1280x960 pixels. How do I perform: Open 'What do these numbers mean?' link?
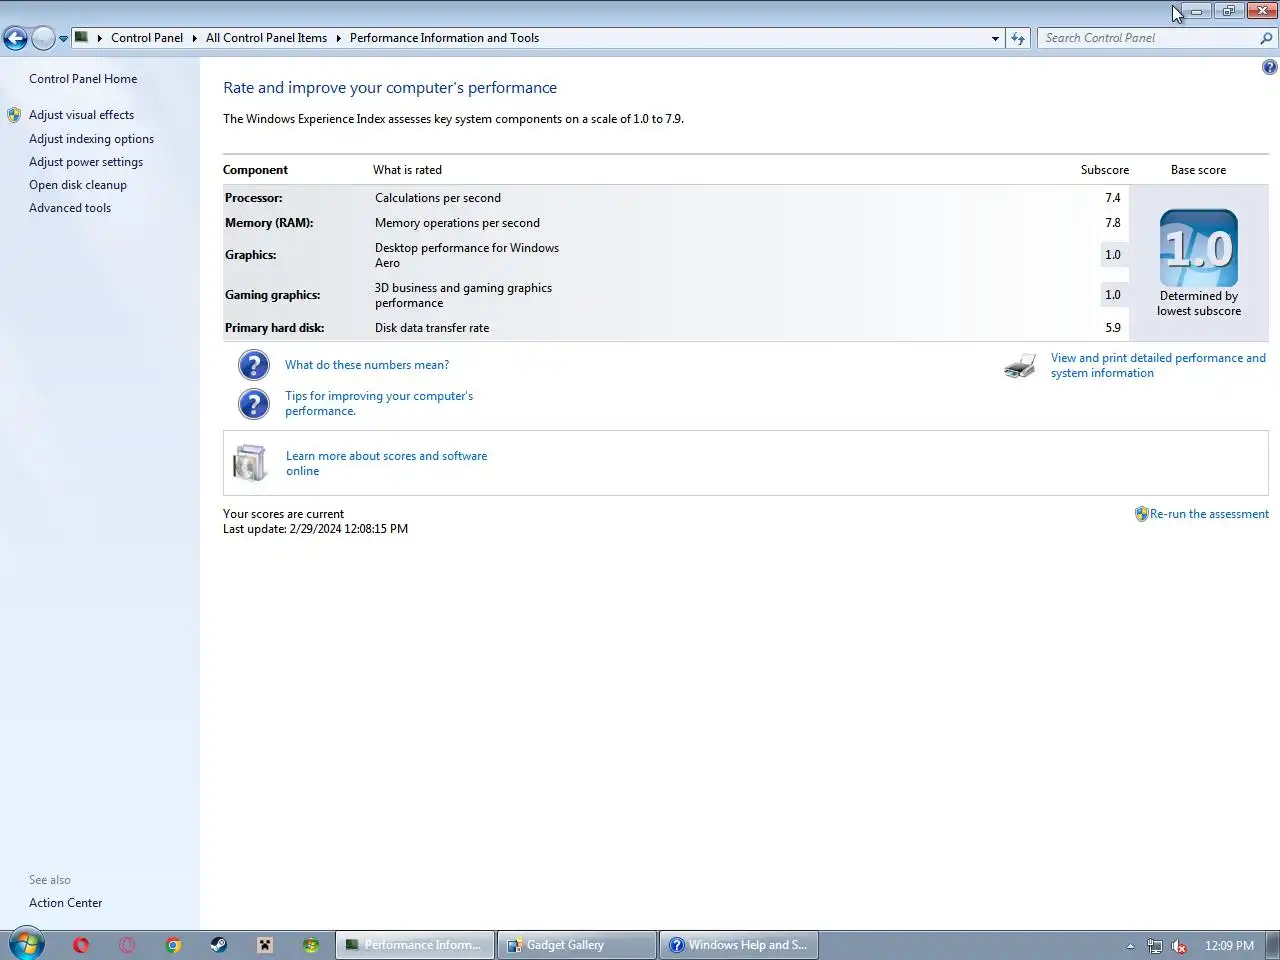pos(367,365)
